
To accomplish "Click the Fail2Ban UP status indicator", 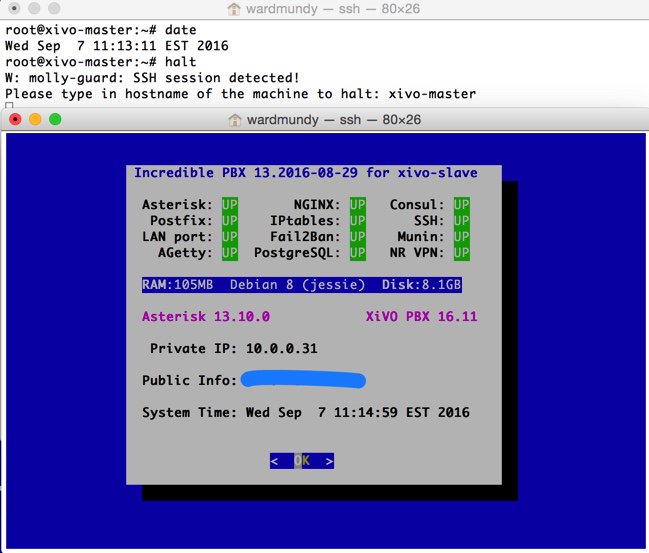I will [358, 237].
